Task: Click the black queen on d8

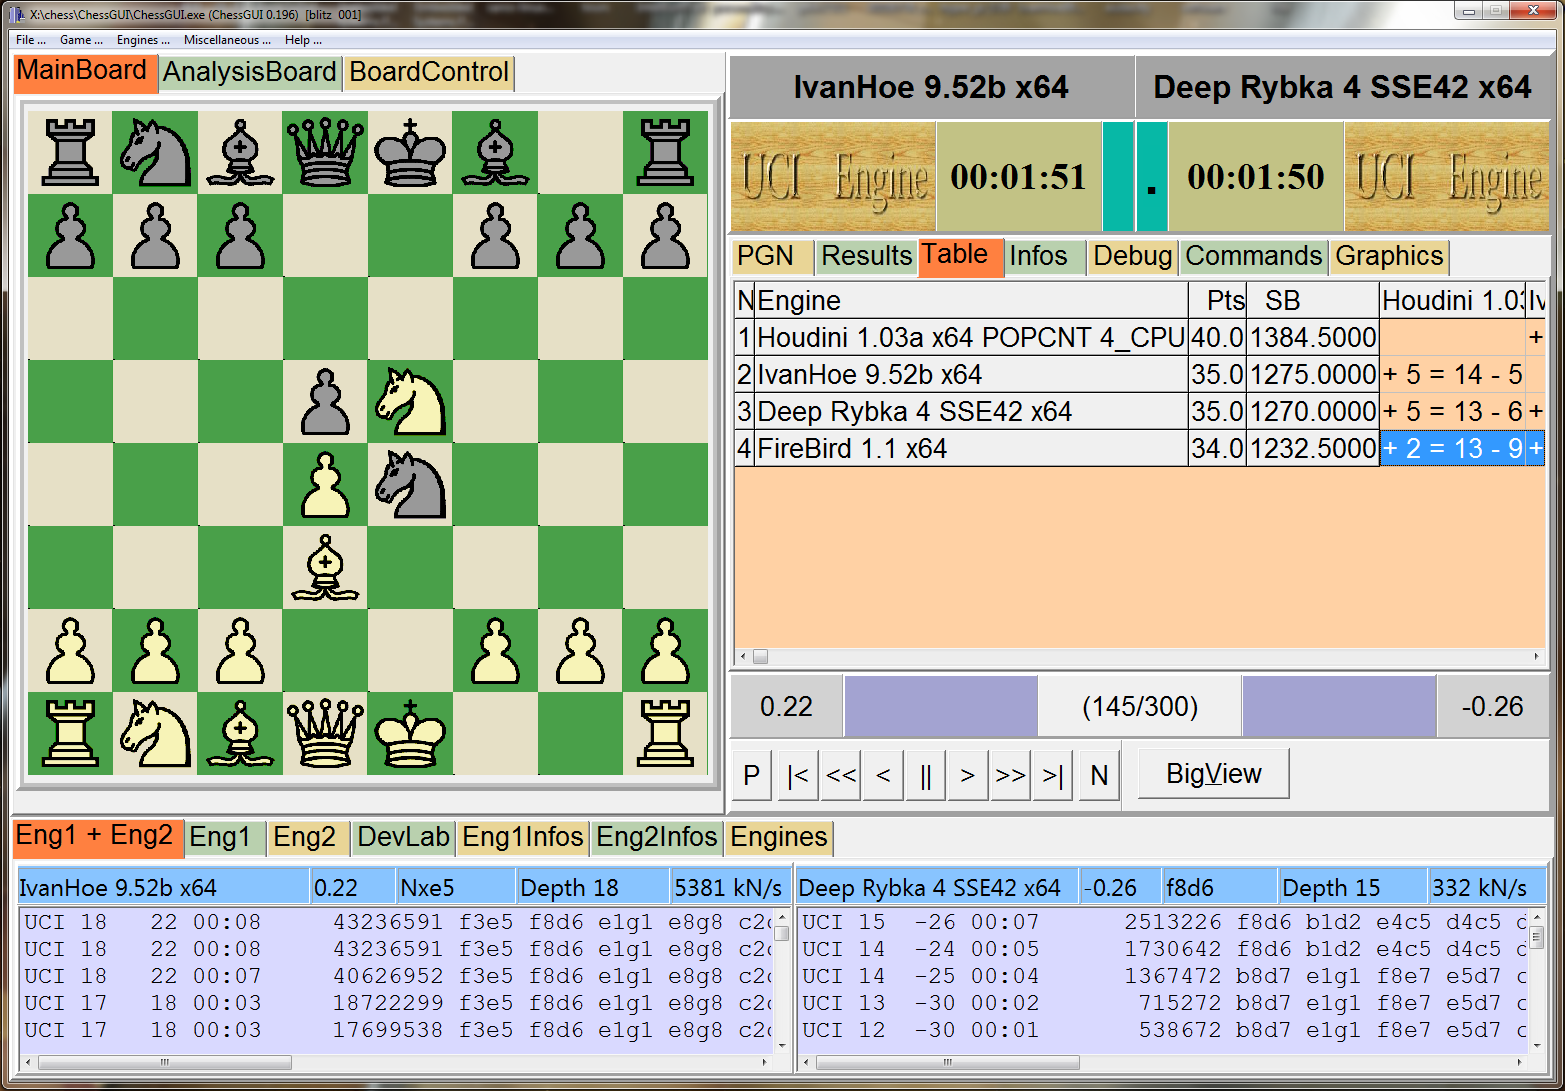Action: pos(325,152)
